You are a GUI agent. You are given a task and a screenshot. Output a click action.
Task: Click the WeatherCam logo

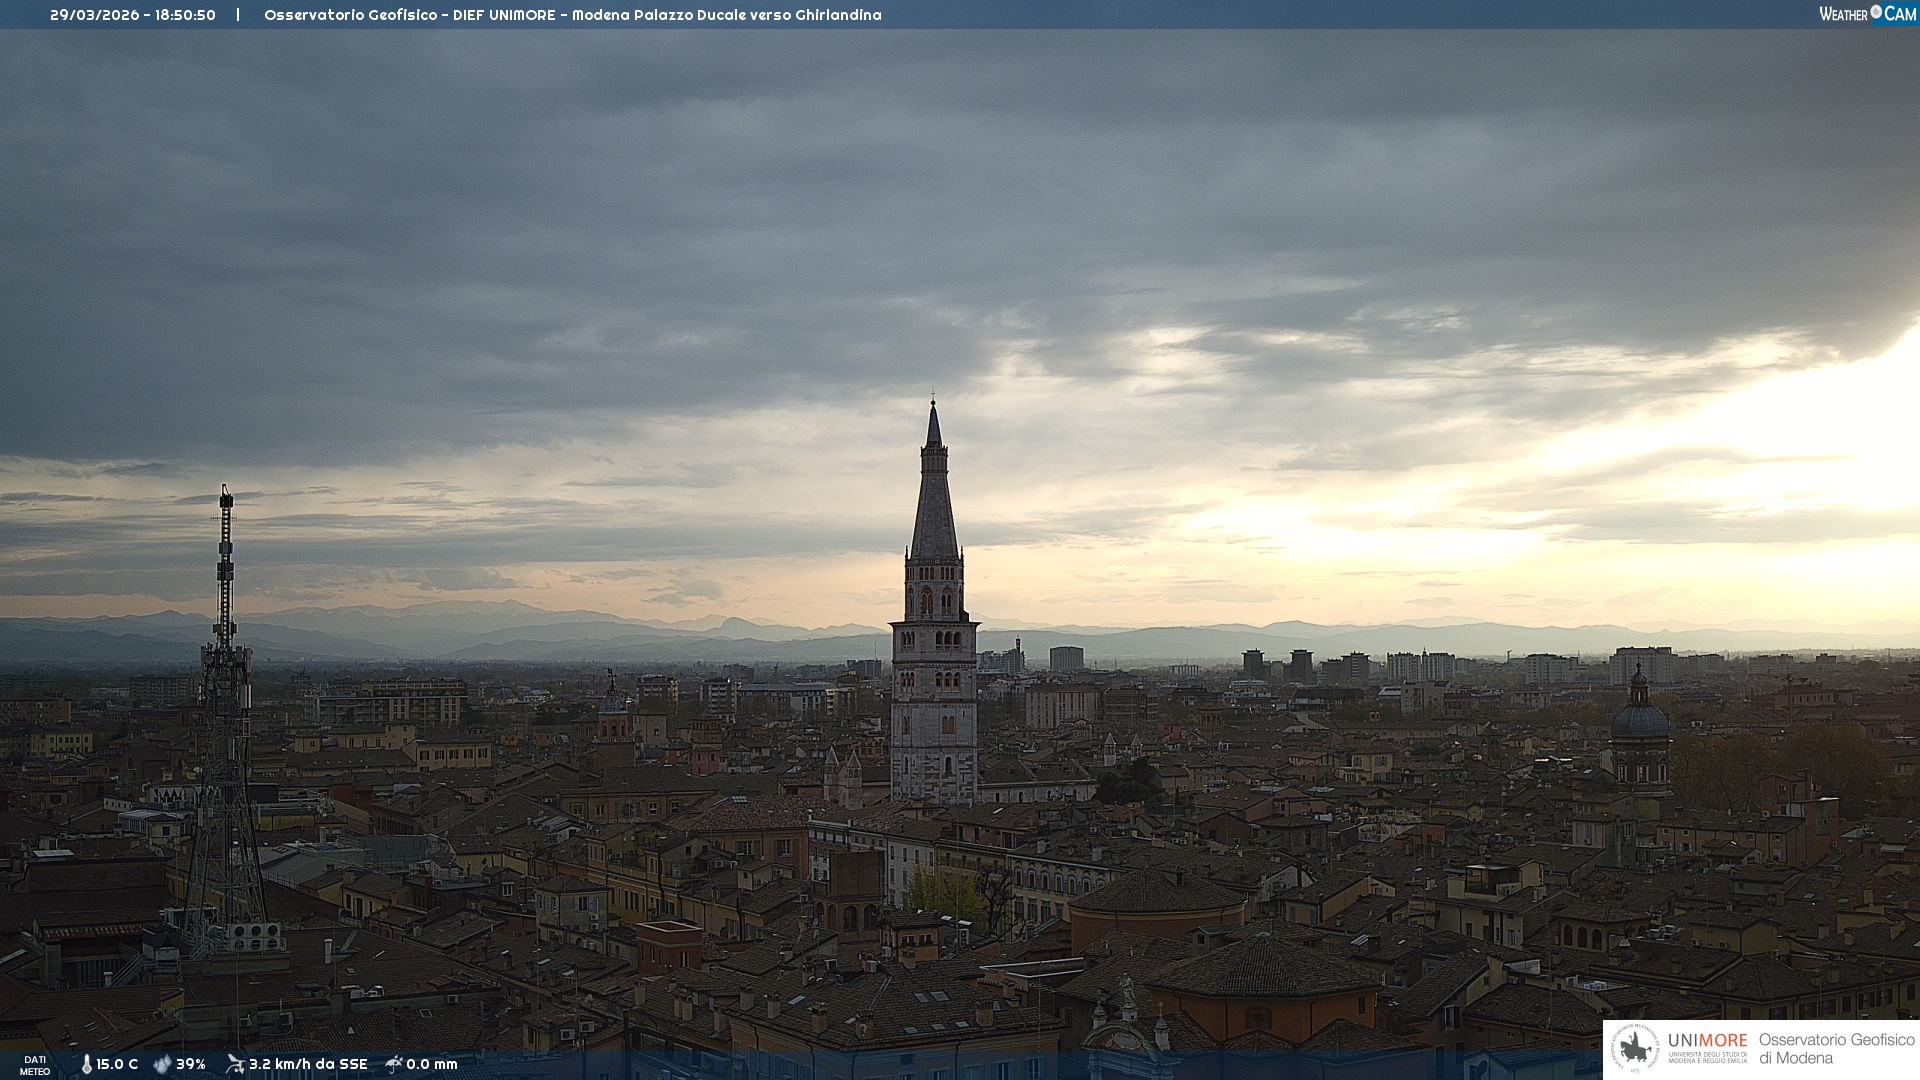click(x=1867, y=14)
